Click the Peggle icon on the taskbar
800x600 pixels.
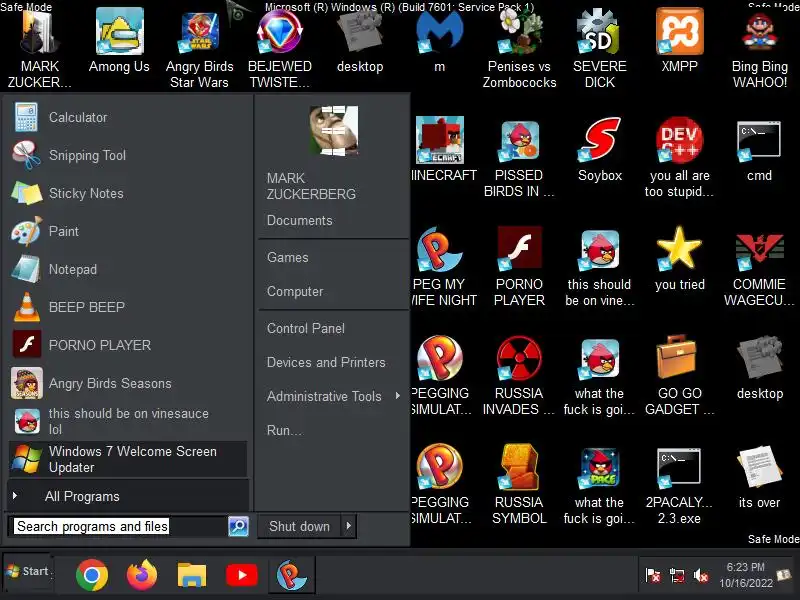291,575
